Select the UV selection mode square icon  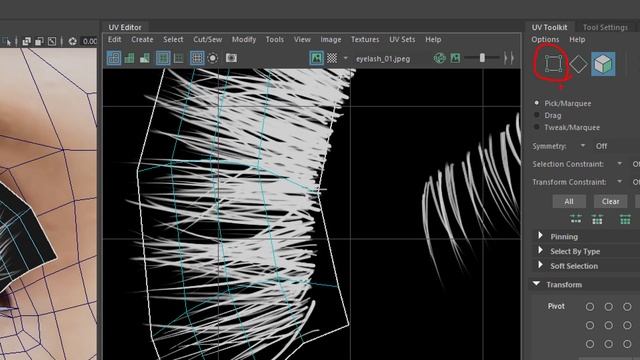(x=553, y=64)
